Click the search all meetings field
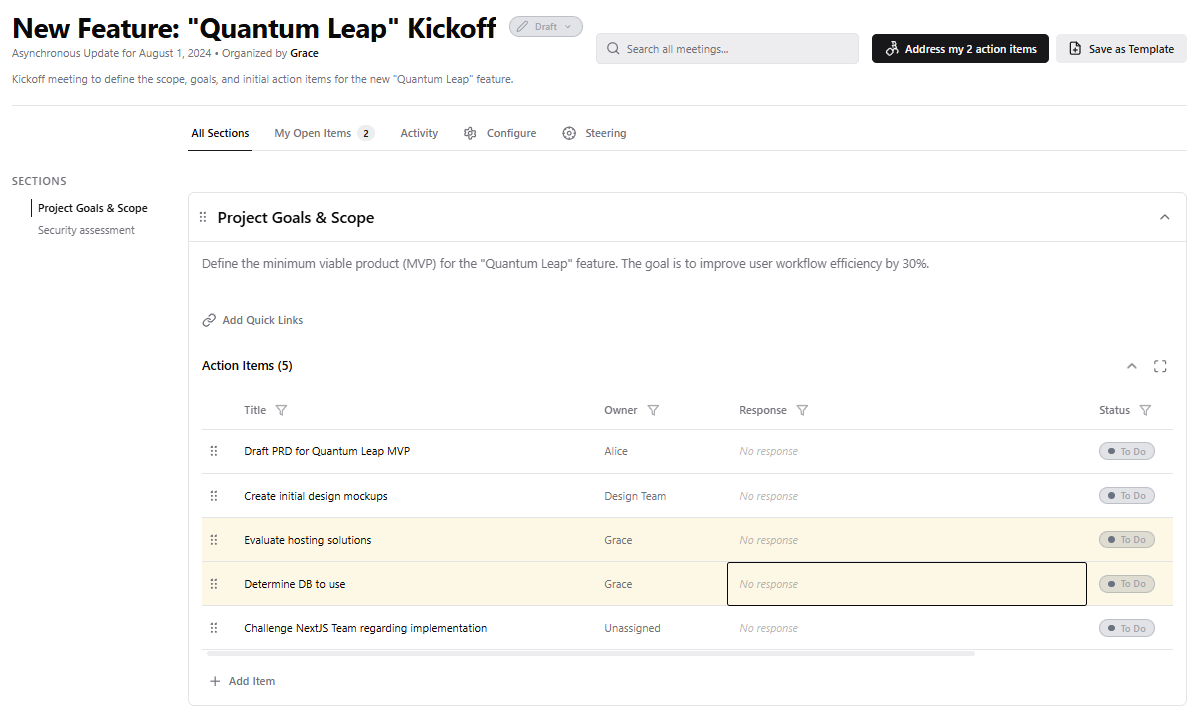 coord(727,49)
